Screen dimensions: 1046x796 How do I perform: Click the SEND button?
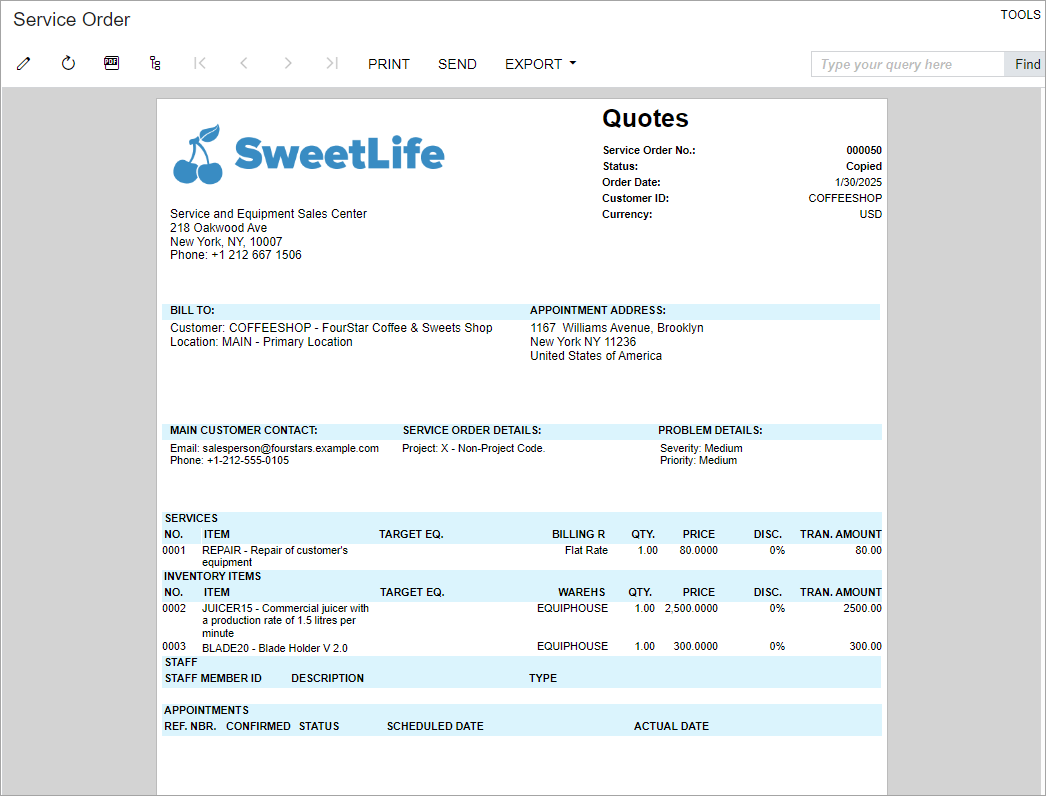(457, 64)
